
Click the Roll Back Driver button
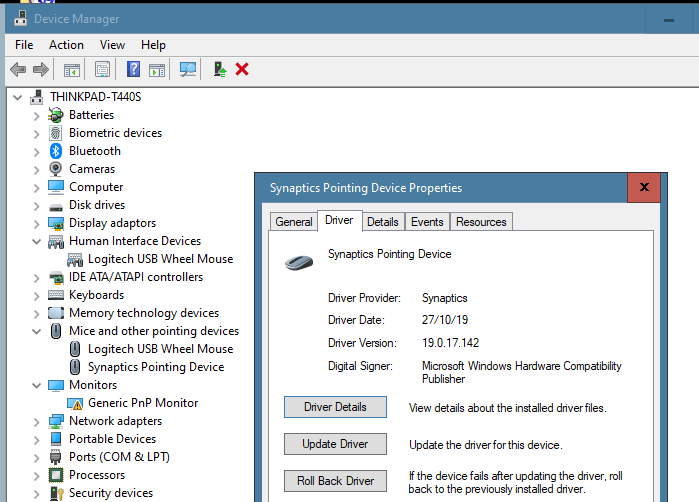[335, 481]
